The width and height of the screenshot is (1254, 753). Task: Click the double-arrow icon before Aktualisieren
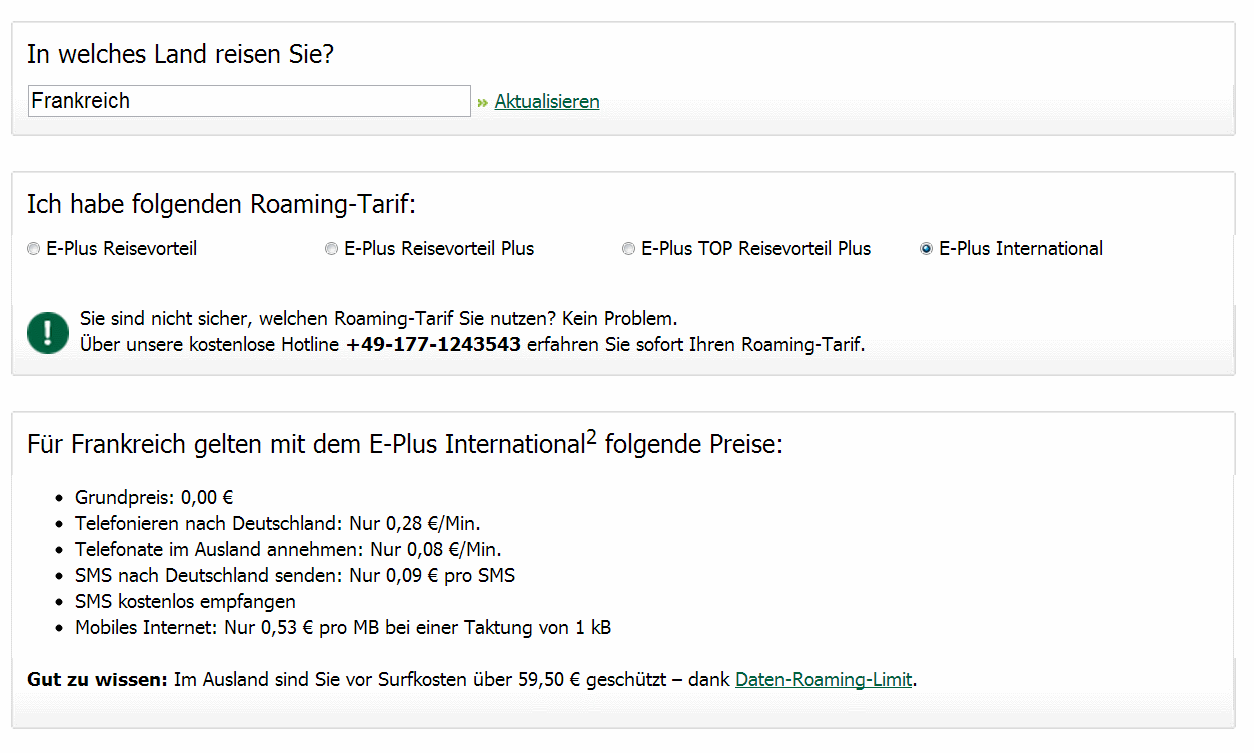coord(483,102)
